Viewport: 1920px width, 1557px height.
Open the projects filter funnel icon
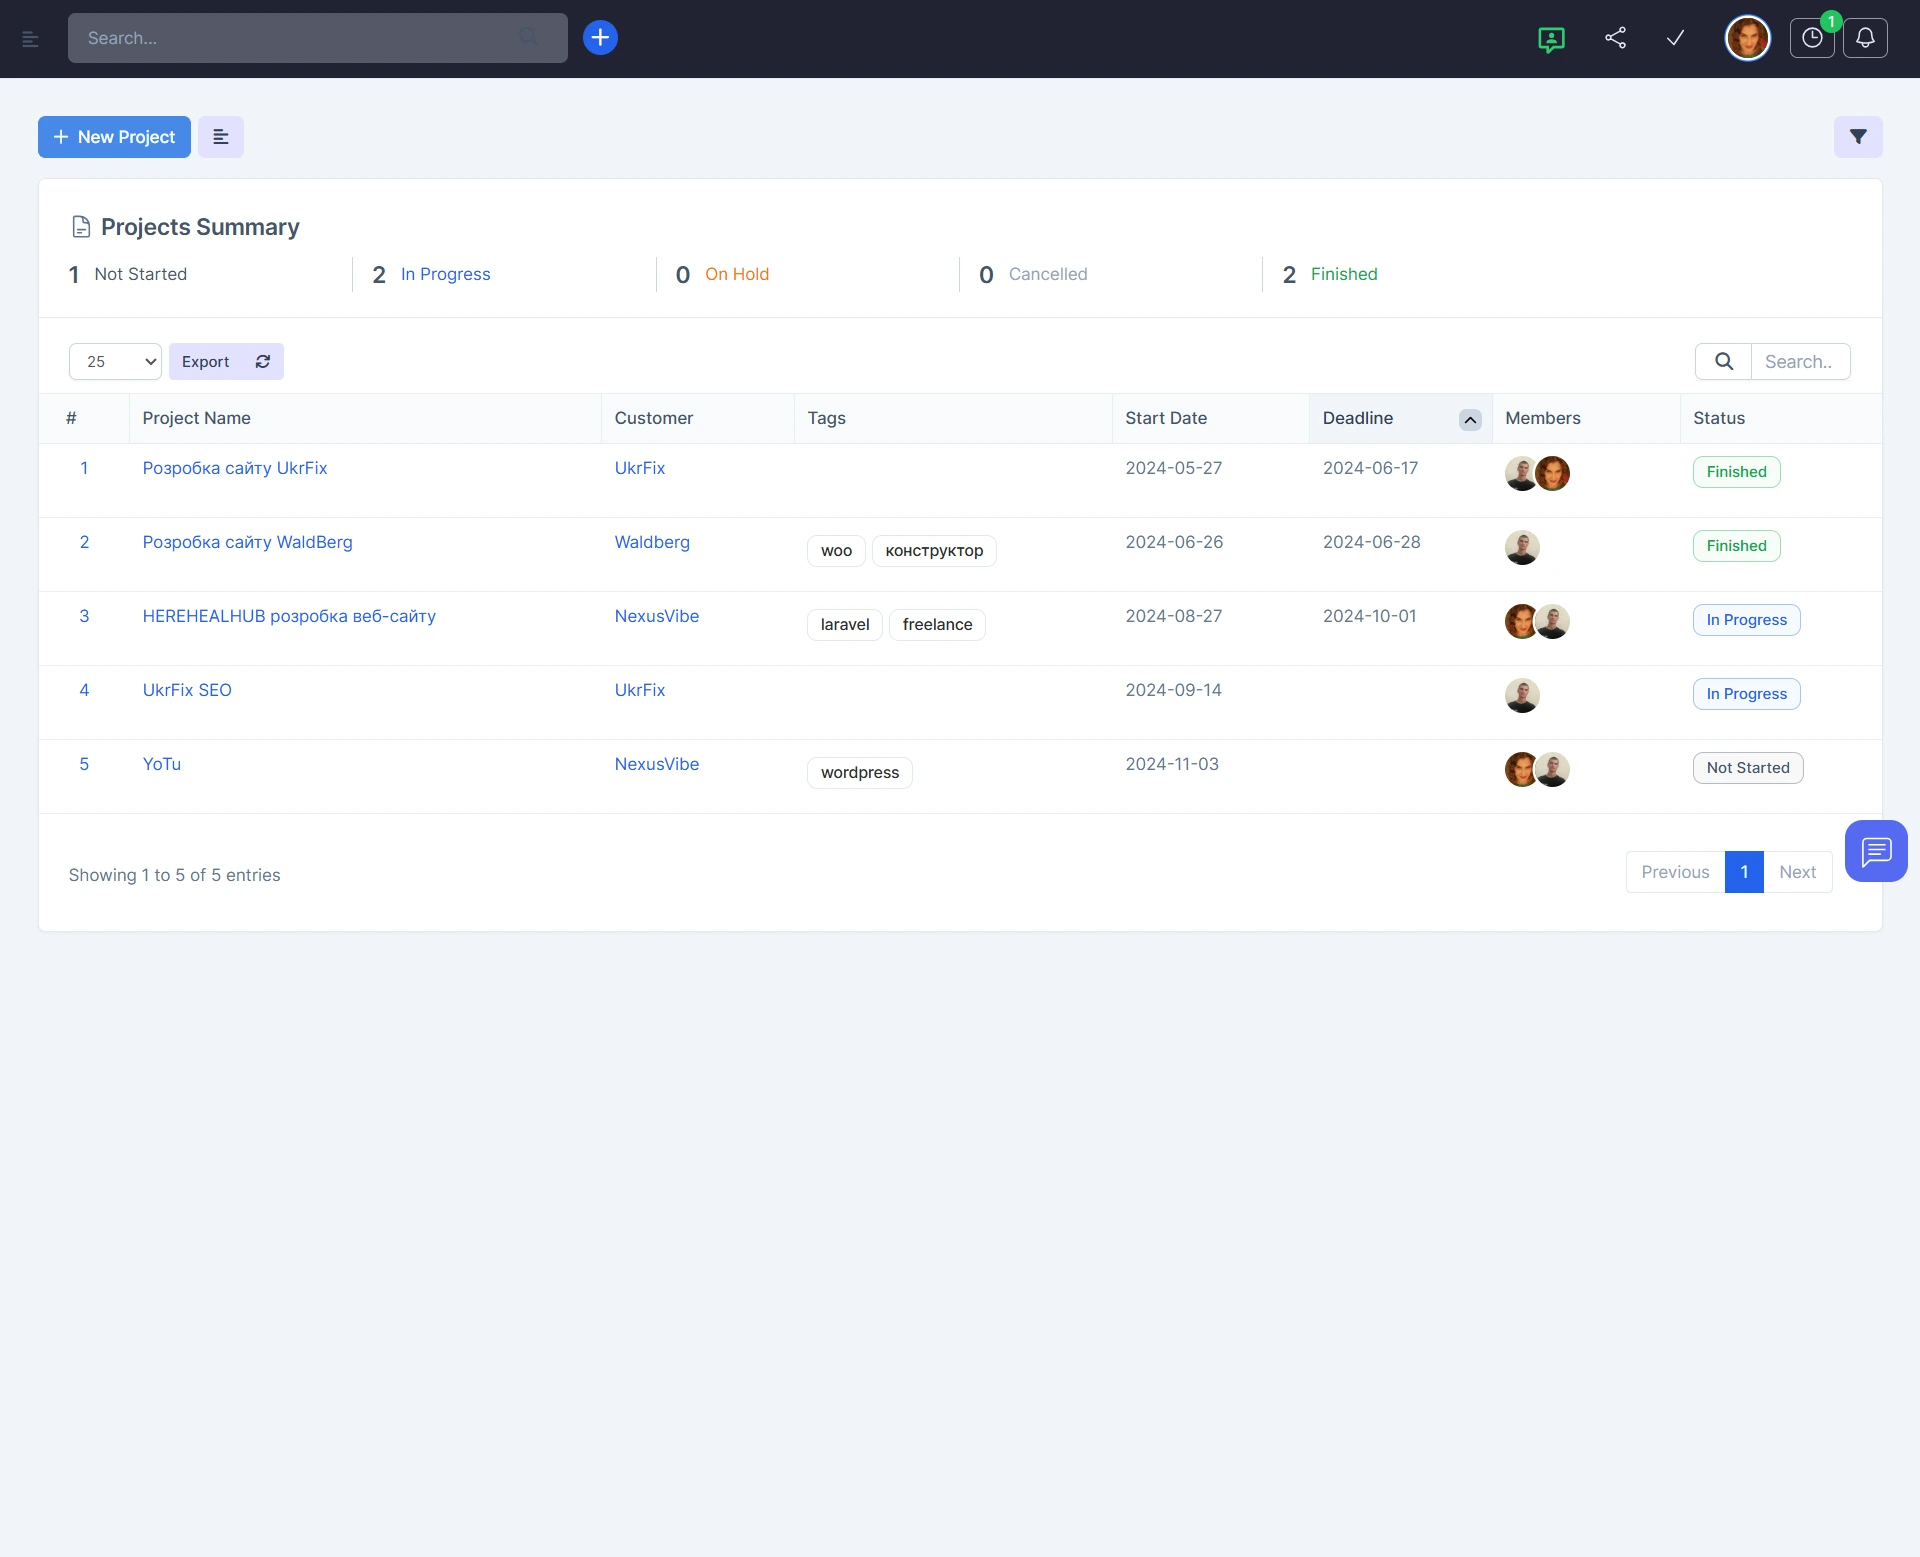point(1858,137)
